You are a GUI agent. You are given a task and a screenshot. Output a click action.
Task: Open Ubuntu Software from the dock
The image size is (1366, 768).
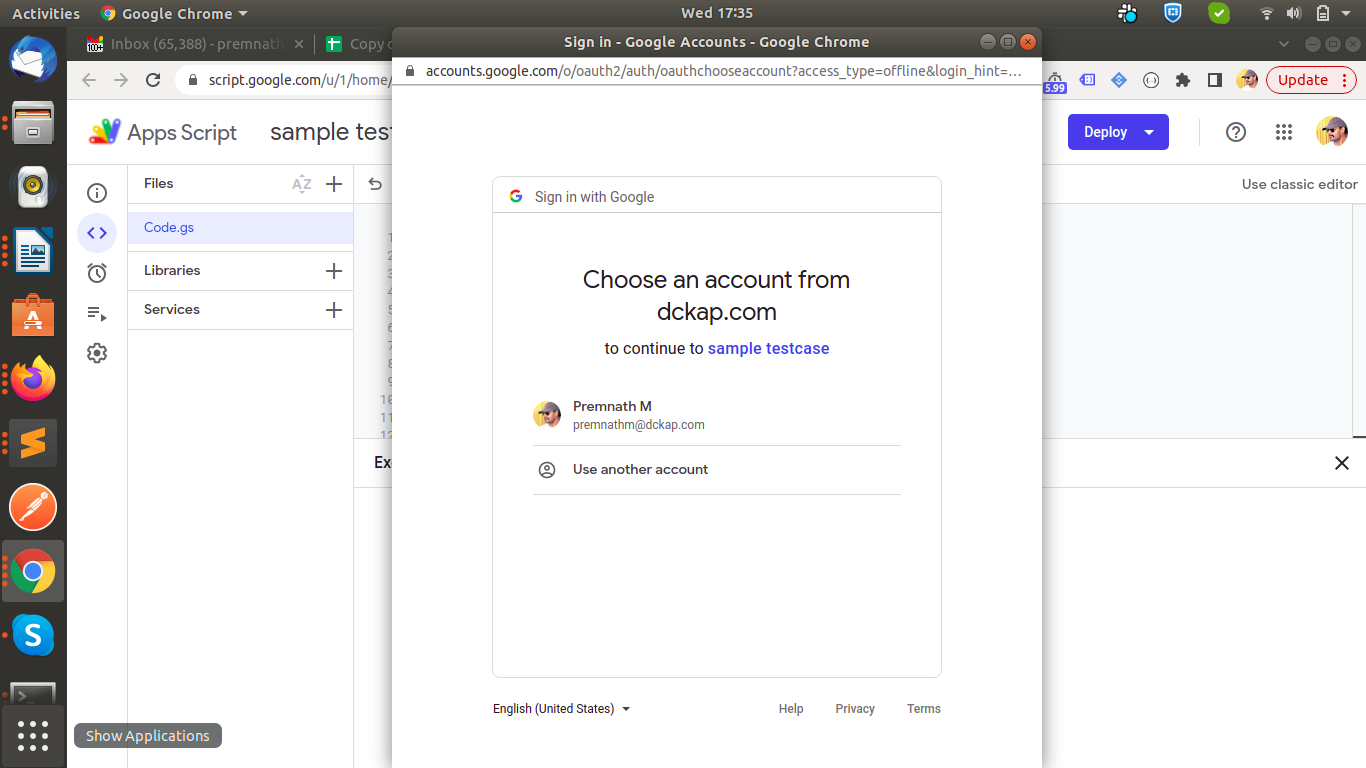(33, 314)
